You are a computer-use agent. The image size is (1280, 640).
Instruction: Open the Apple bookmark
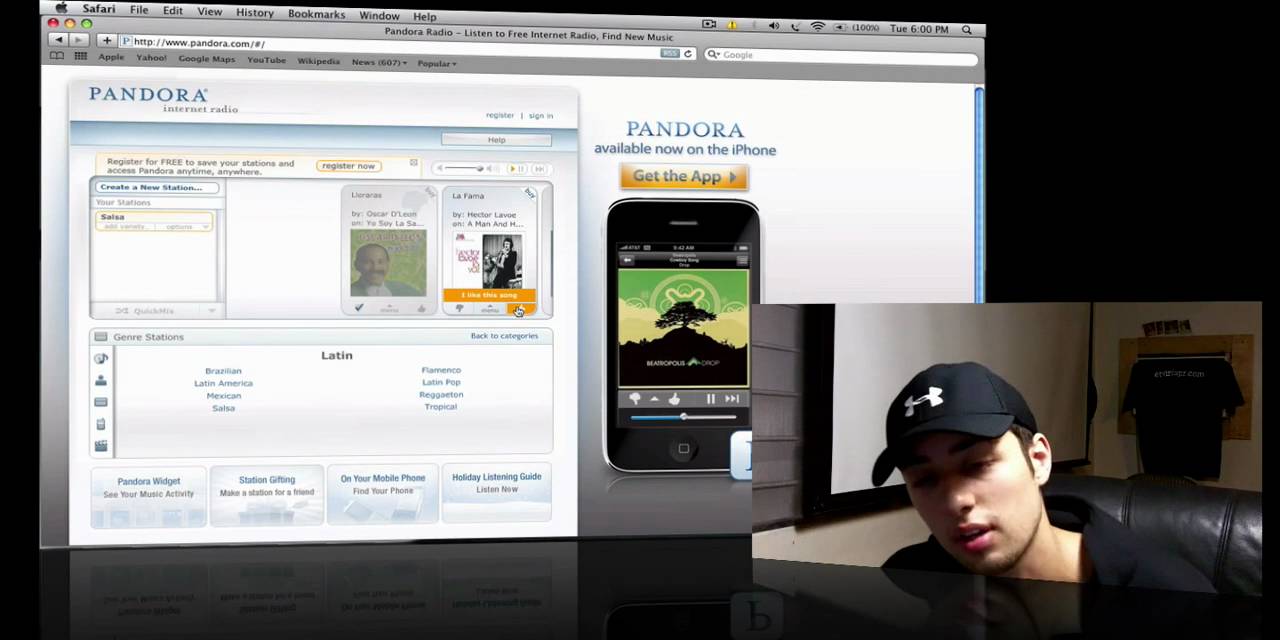pos(111,58)
